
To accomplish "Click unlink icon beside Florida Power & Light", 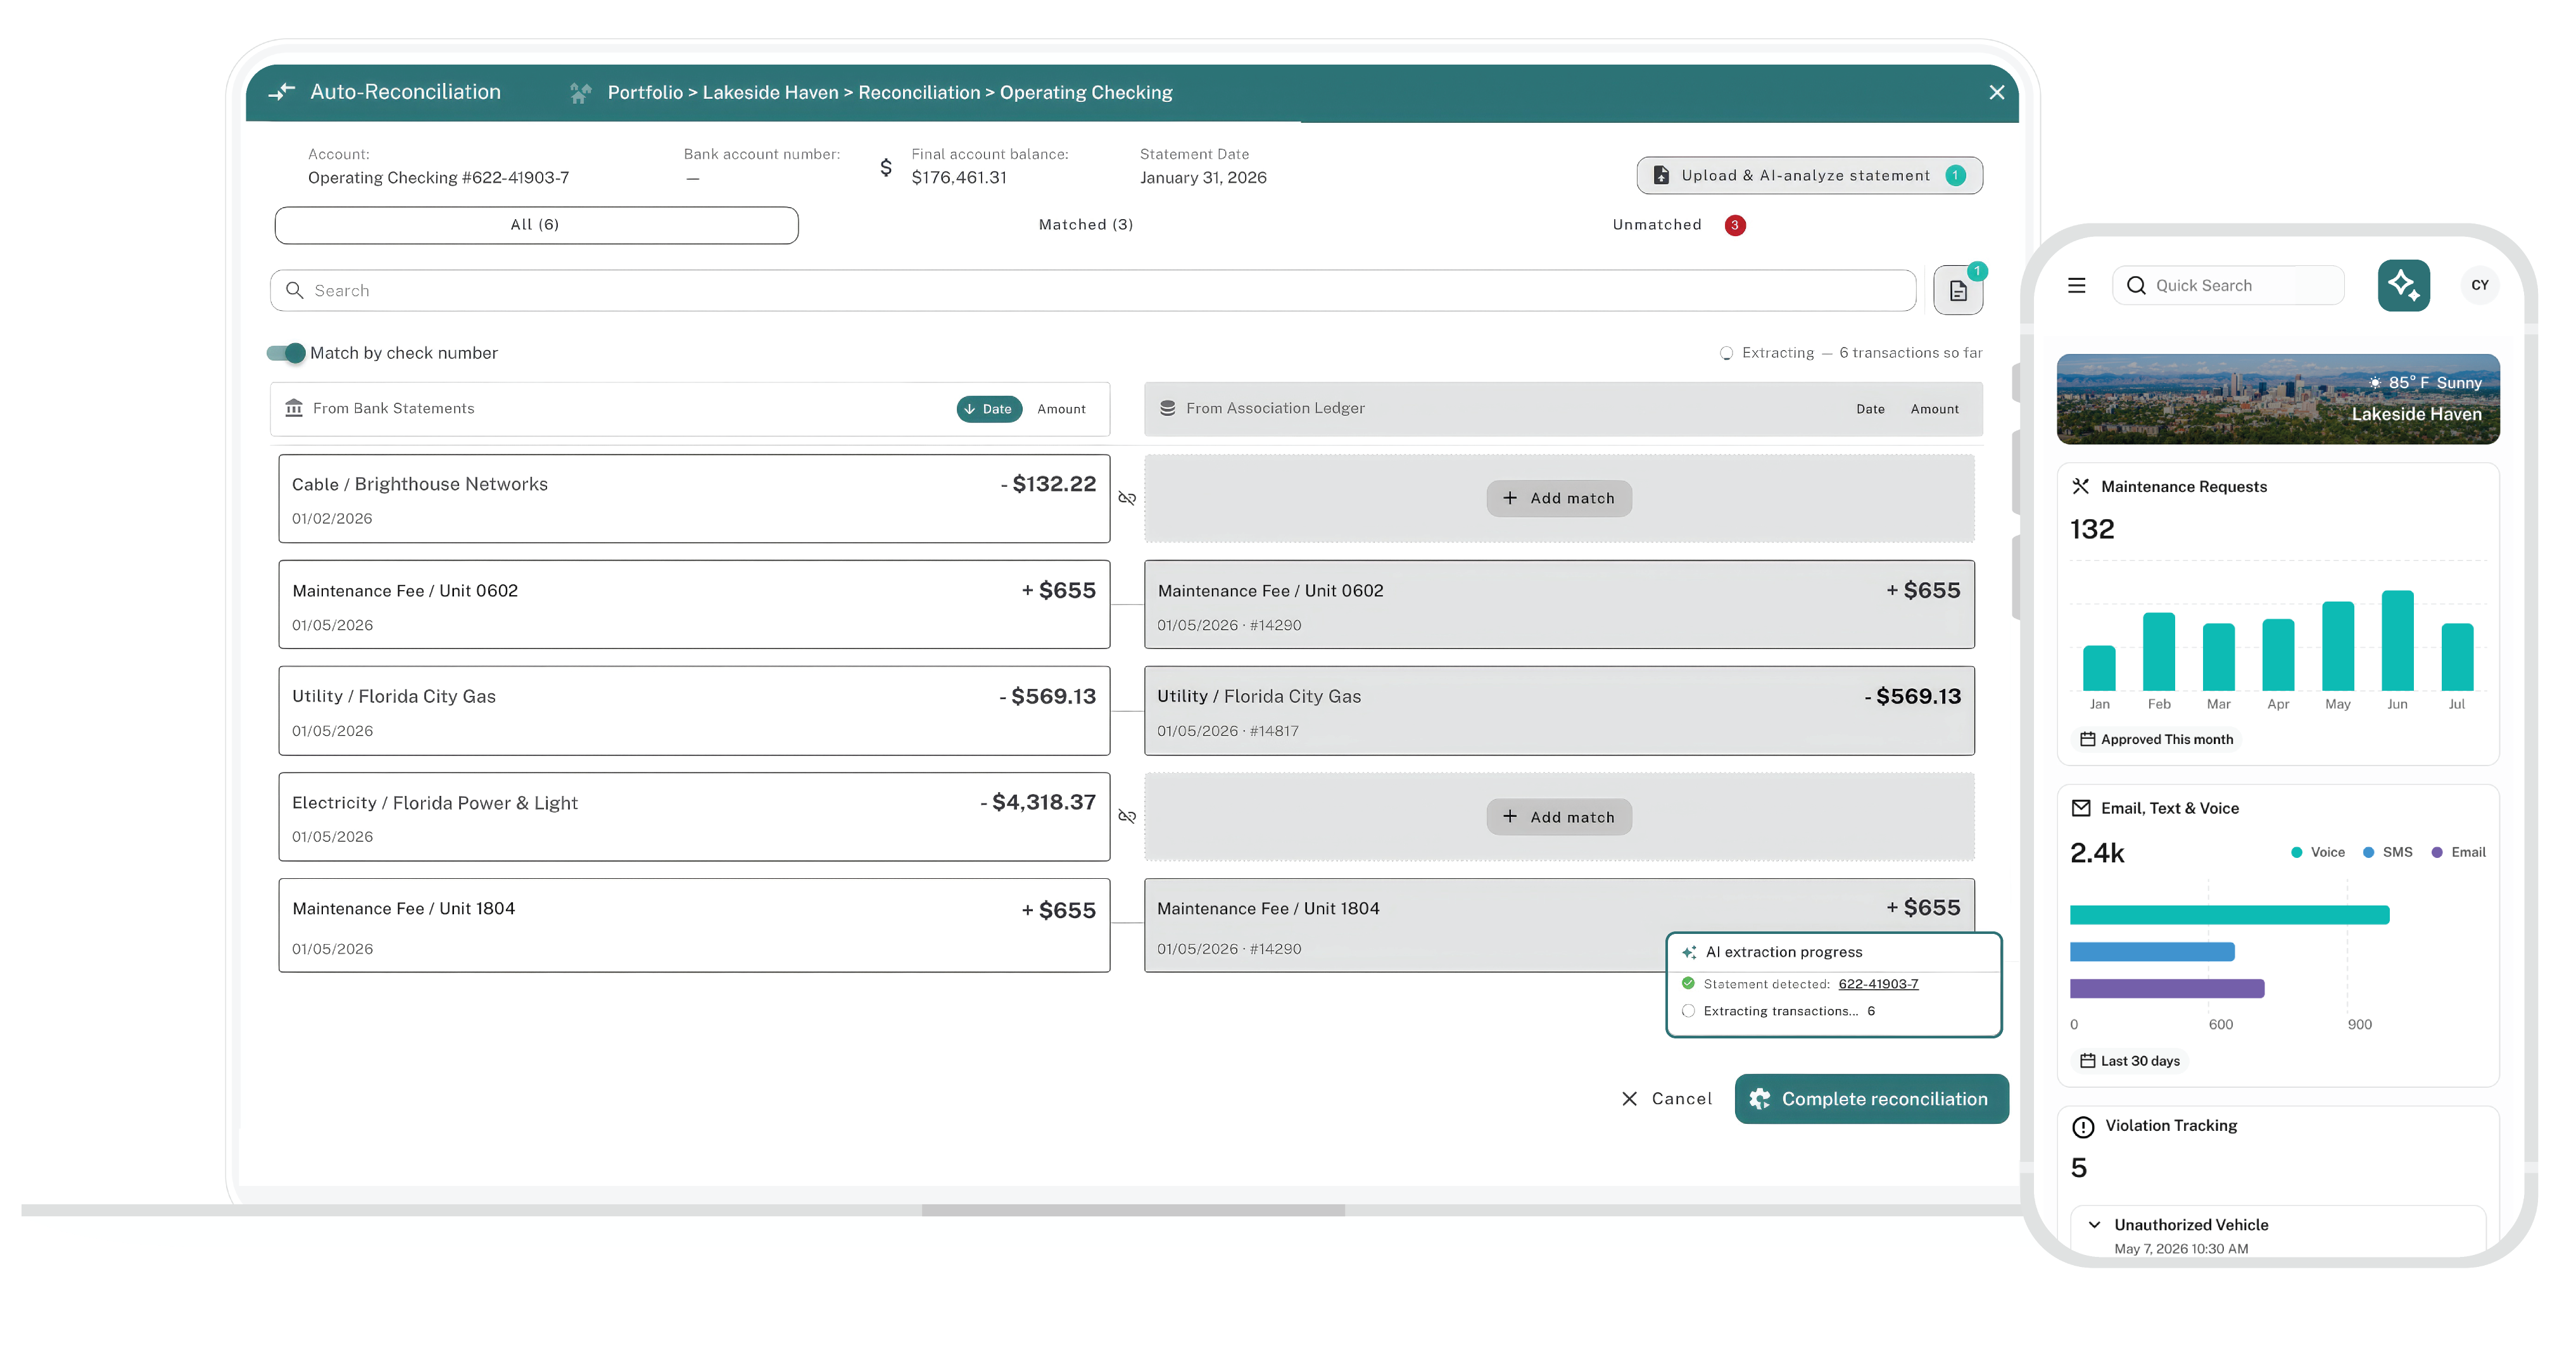I will coord(1127,817).
